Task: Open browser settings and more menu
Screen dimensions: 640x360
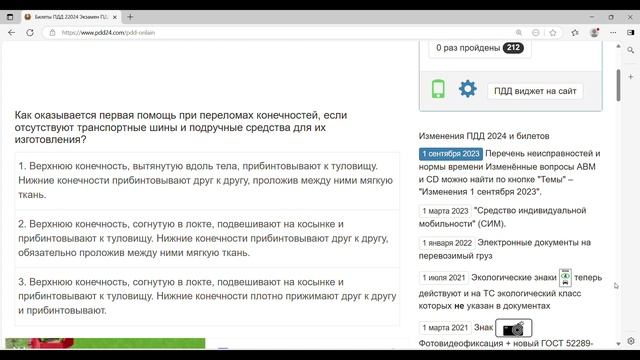Action: [x=613, y=33]
